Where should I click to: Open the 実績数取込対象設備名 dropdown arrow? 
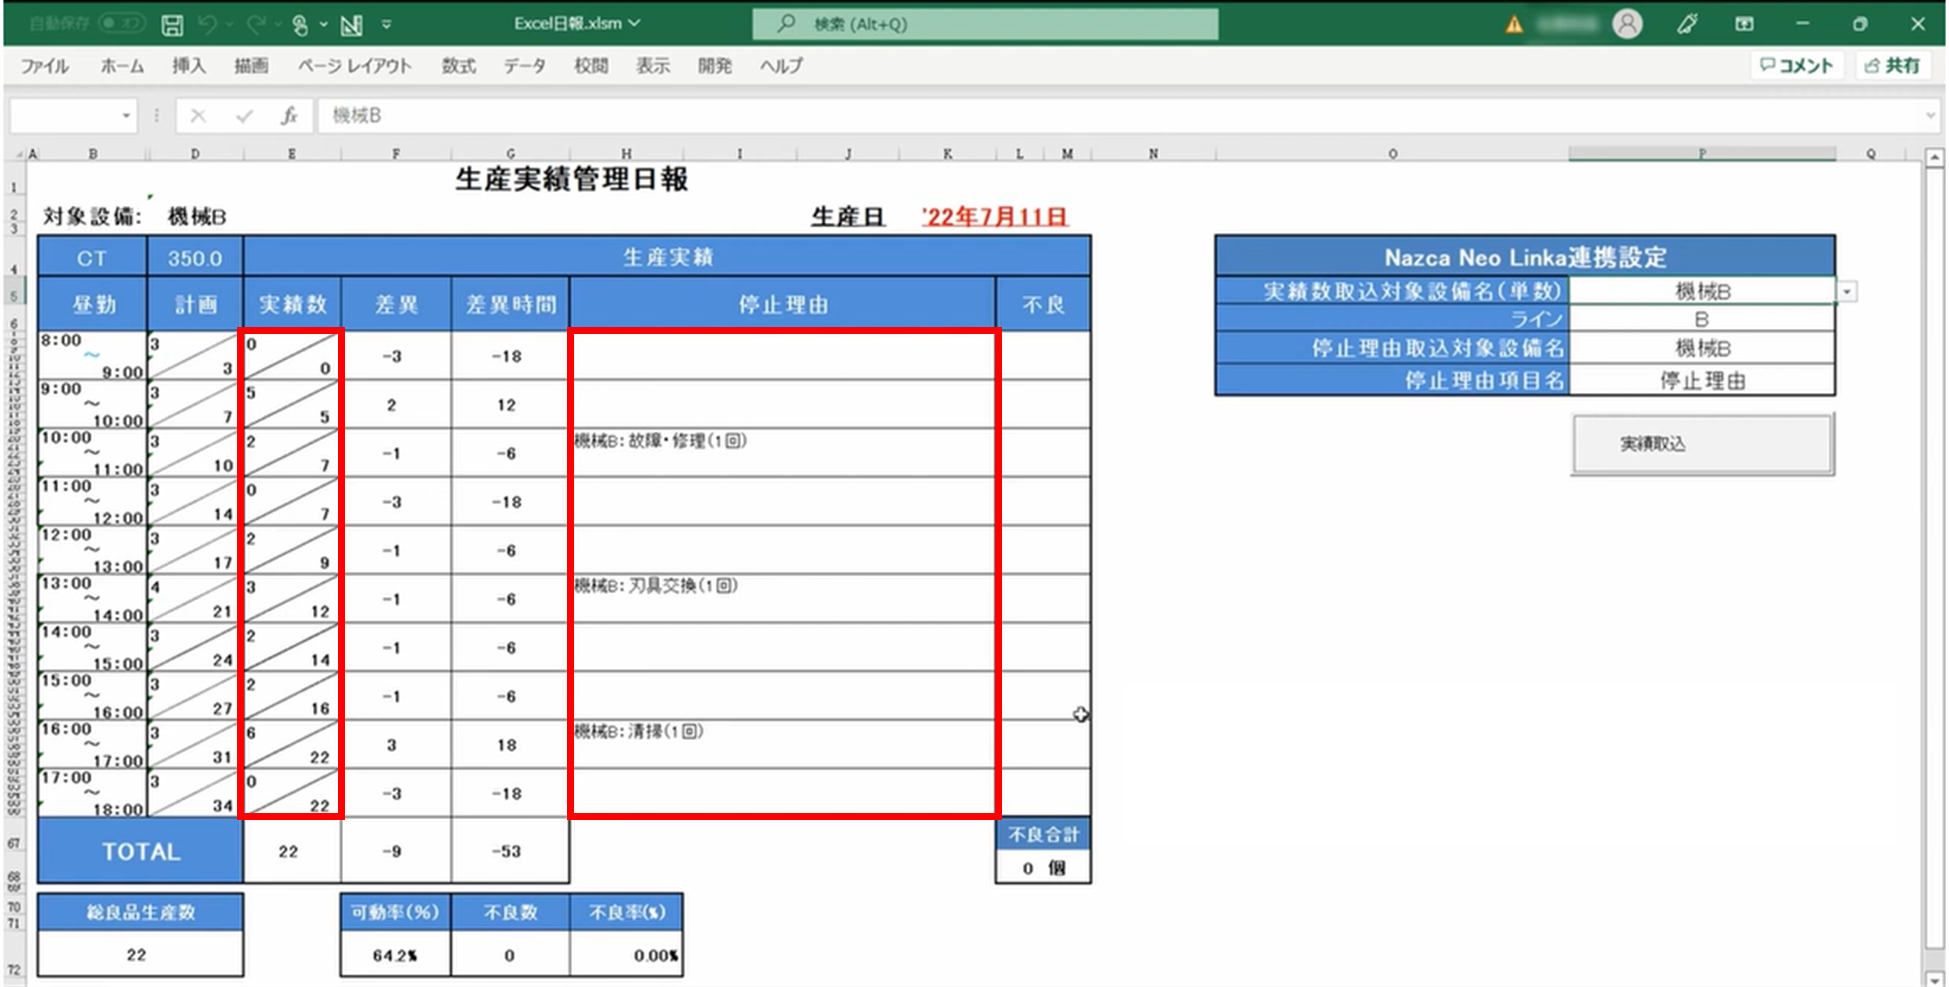1846,292
